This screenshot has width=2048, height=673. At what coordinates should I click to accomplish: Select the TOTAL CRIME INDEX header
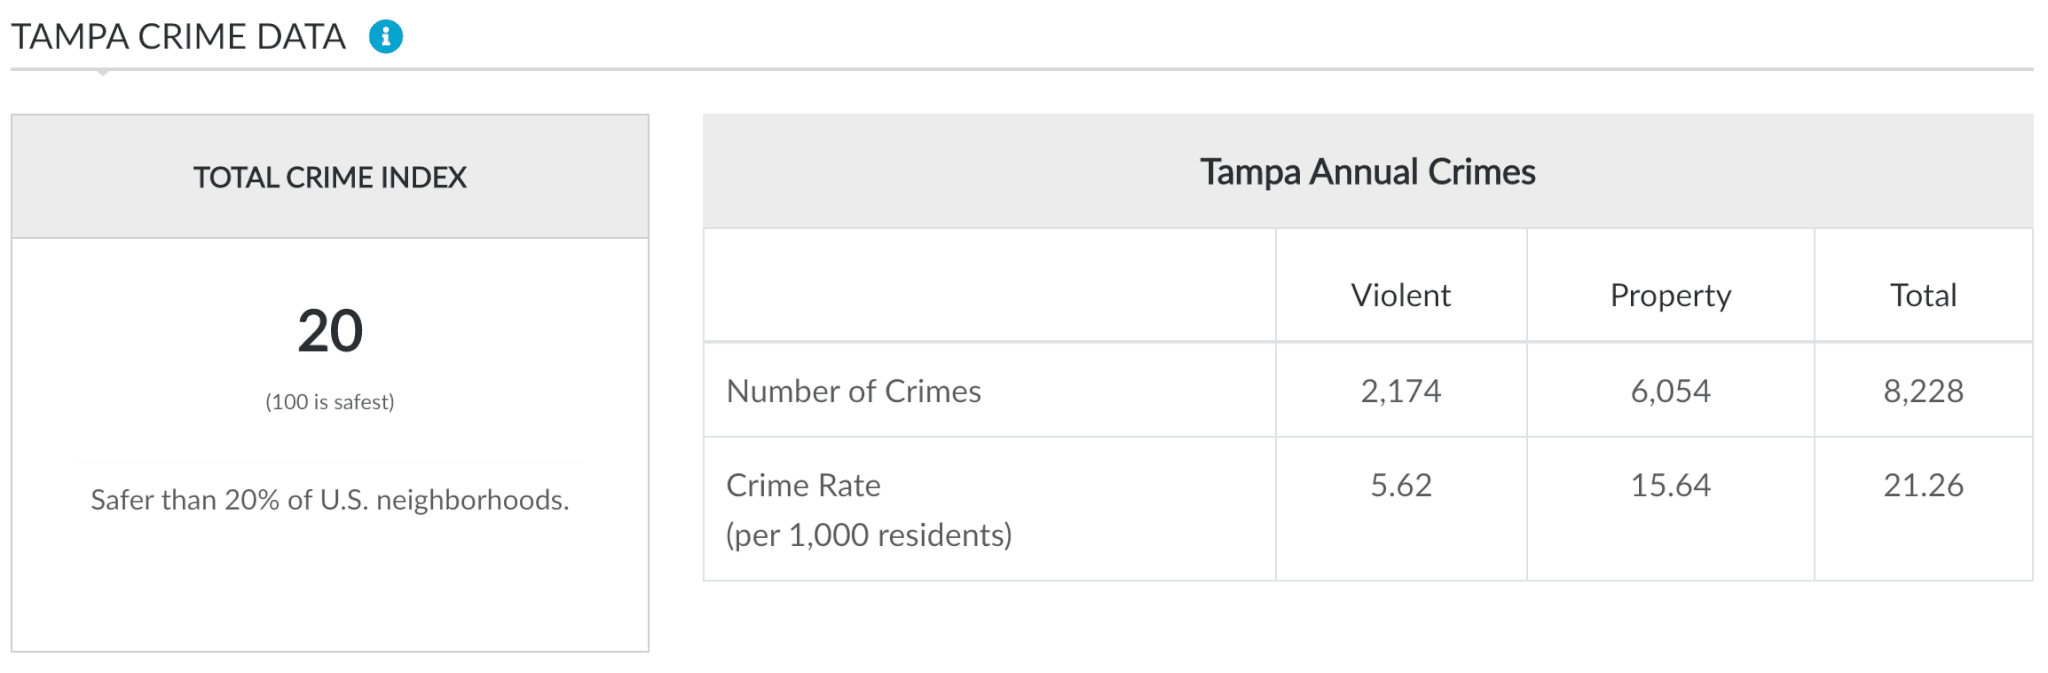coord(330,177)
